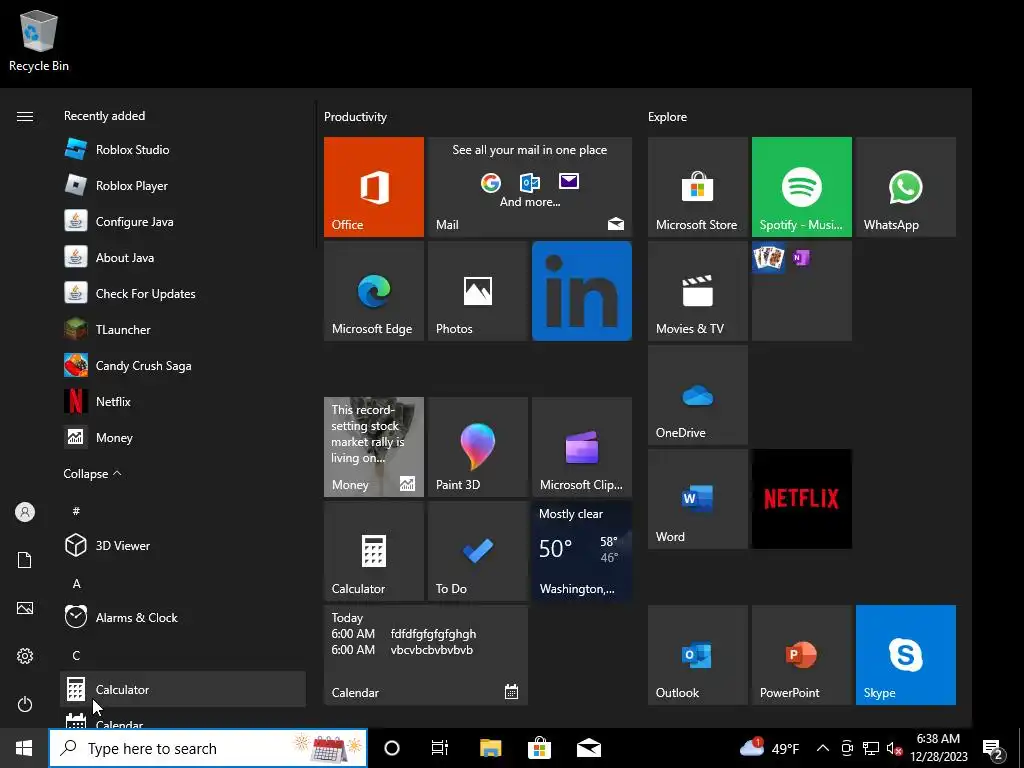The height and width of the screenshot is (768, 1024).
Task: Open Task View on taskbar
Action: point(440,748)
